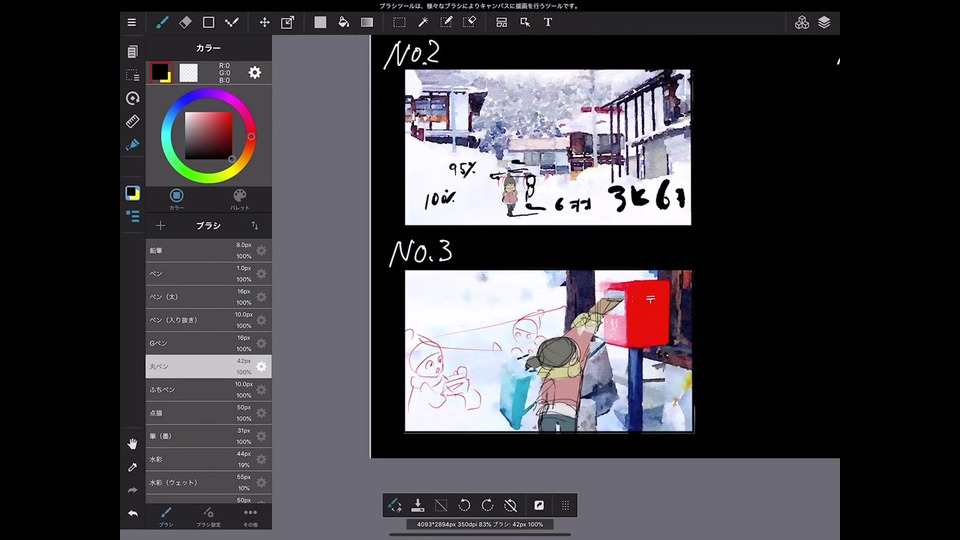Select the Selection Pen tool
This screenshot has width=960, height=540.
[446, 23]
